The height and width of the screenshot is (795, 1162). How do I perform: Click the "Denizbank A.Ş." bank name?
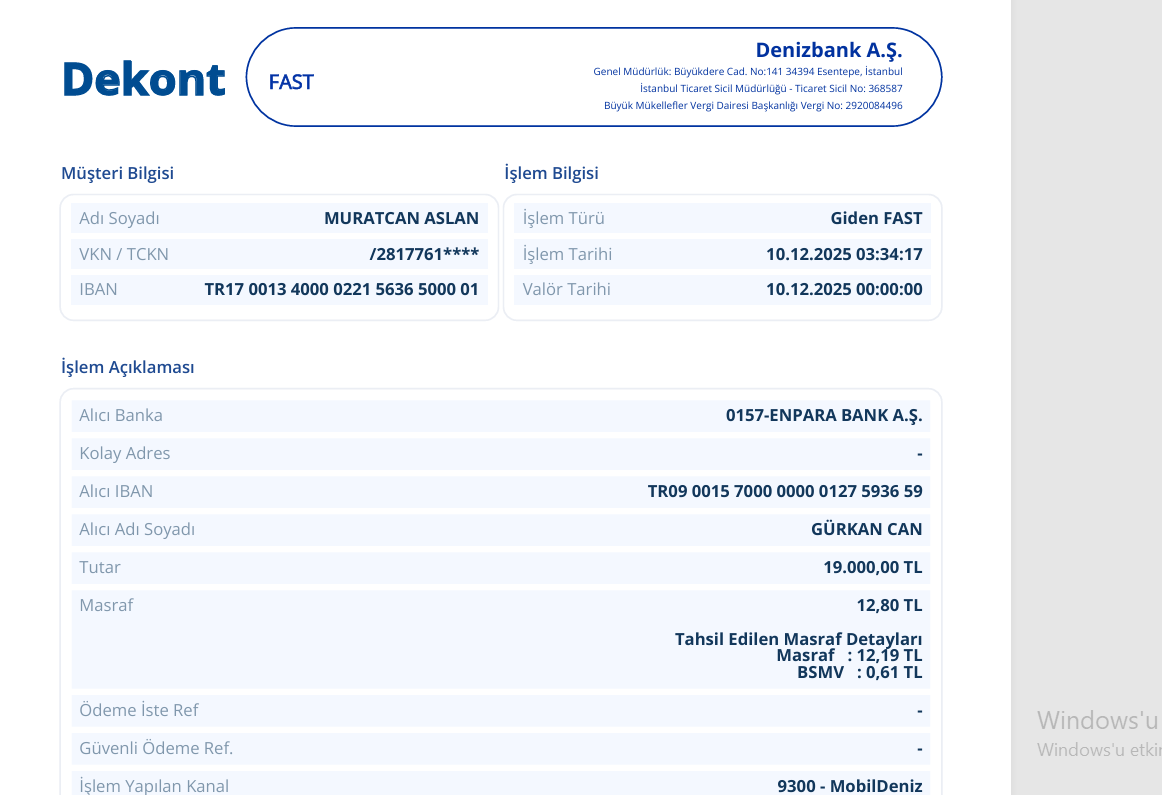coord(829,50)
